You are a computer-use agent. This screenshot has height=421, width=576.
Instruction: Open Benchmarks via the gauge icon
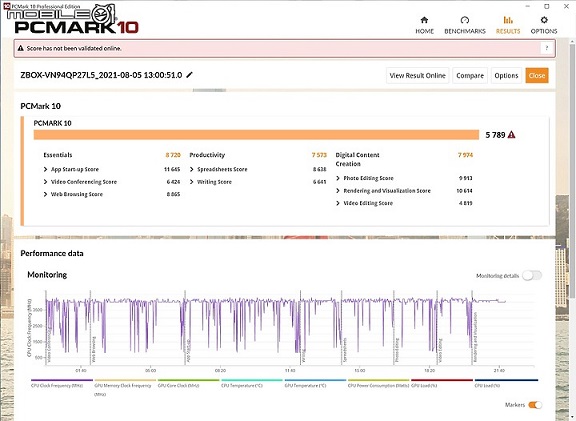point(465,20)
